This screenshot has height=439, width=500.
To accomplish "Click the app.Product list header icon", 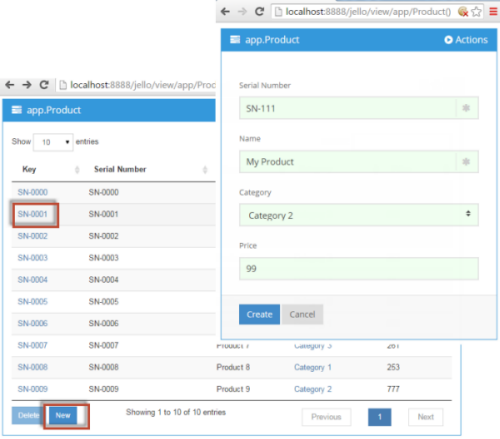I will click(x=17, y=110).
